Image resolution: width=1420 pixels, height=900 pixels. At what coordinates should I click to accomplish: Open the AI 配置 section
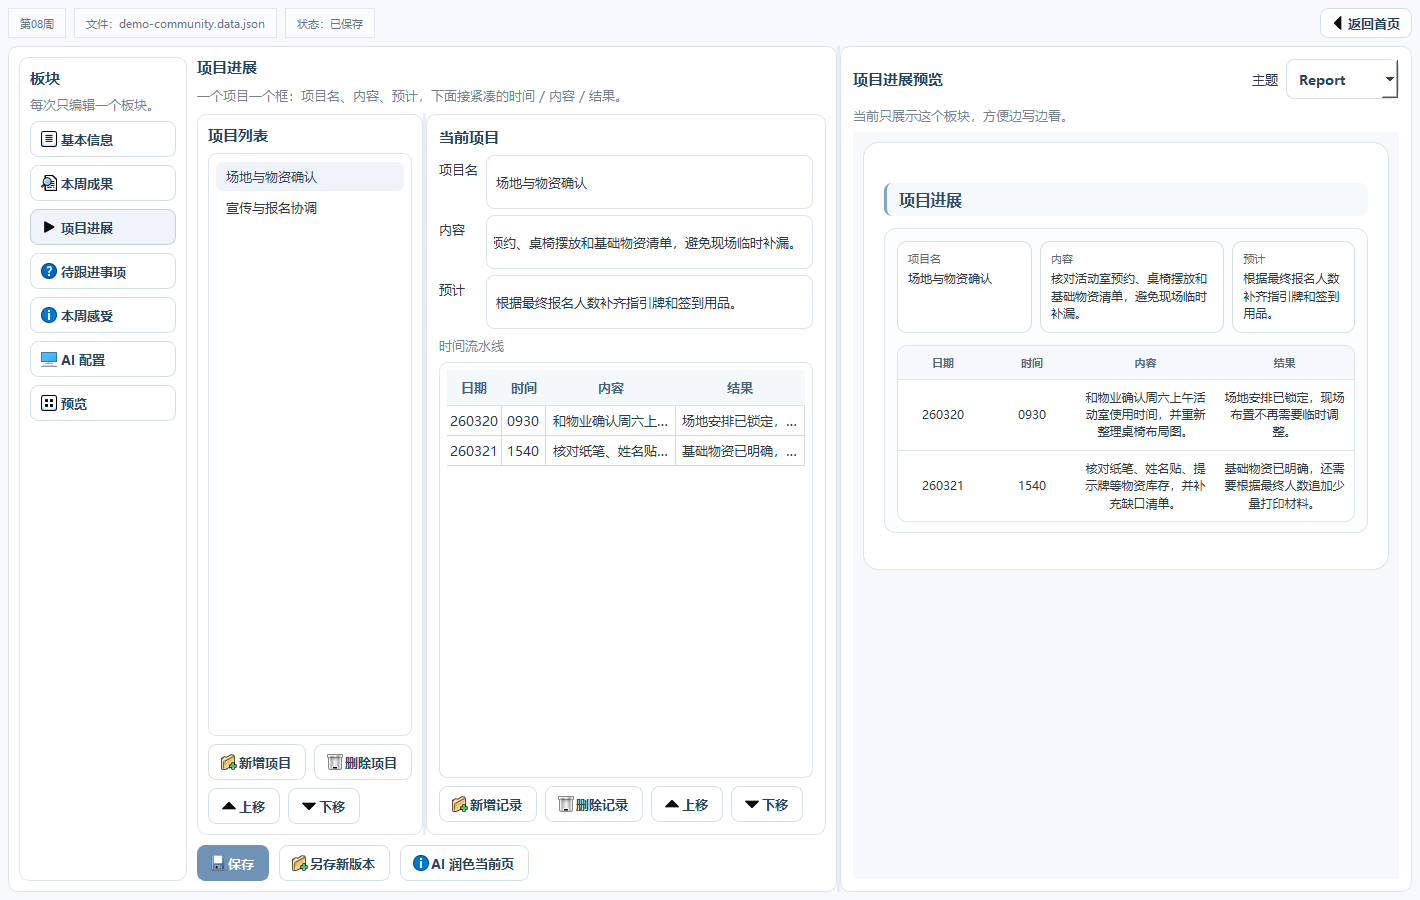coord(103,359)
